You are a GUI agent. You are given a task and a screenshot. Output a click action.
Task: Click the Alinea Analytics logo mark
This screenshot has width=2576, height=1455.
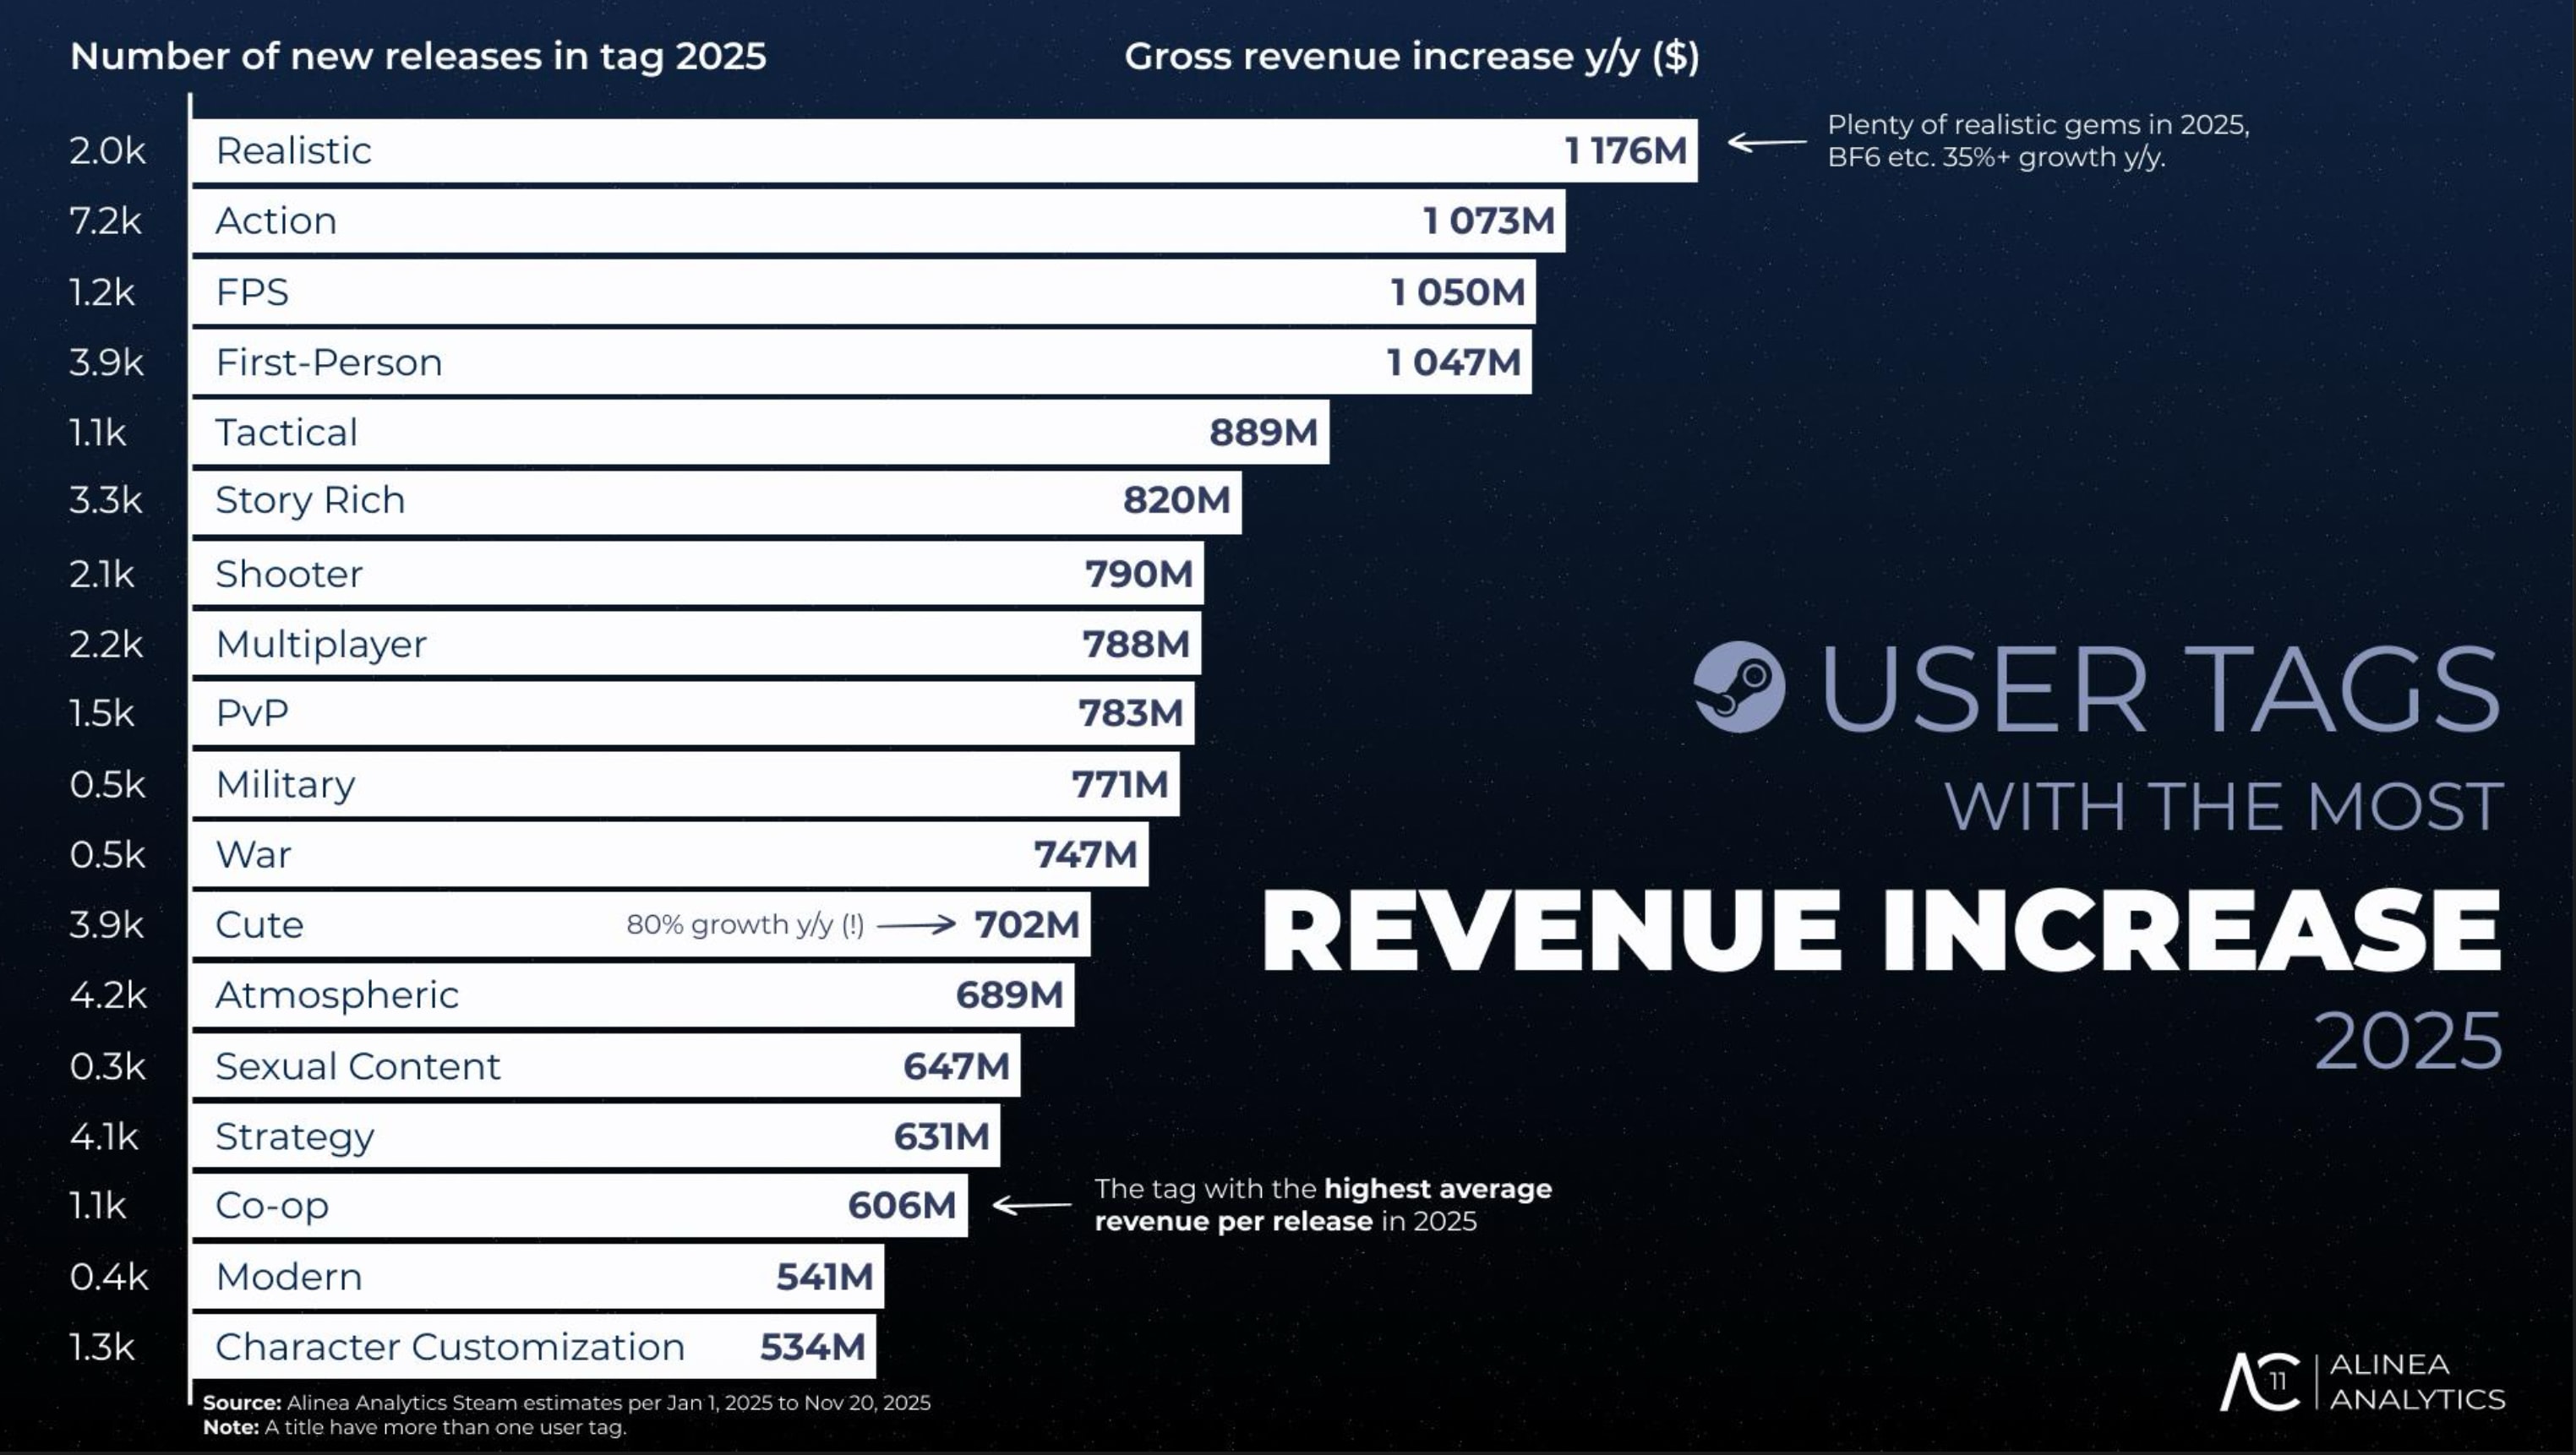(x=2261, y=1382)
